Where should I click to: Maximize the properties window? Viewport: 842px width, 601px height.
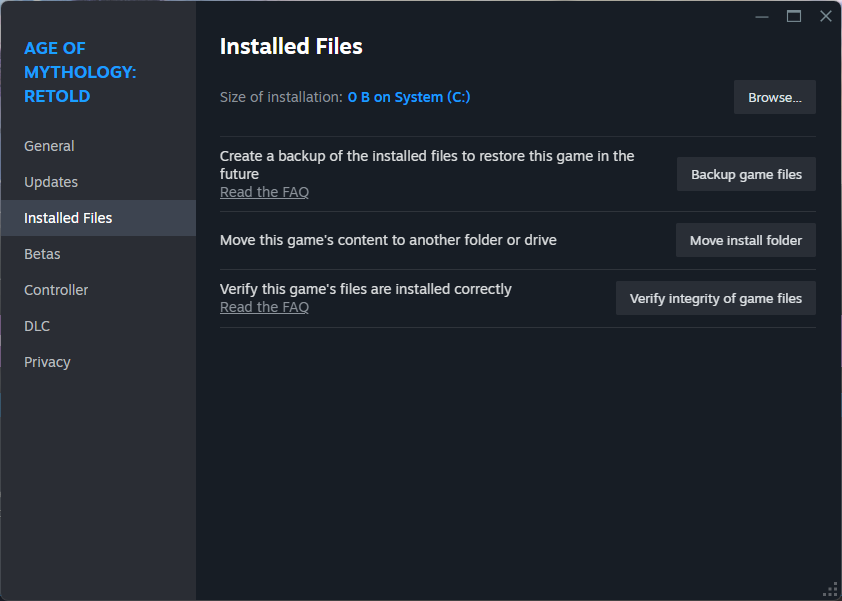tap(794, 17)
